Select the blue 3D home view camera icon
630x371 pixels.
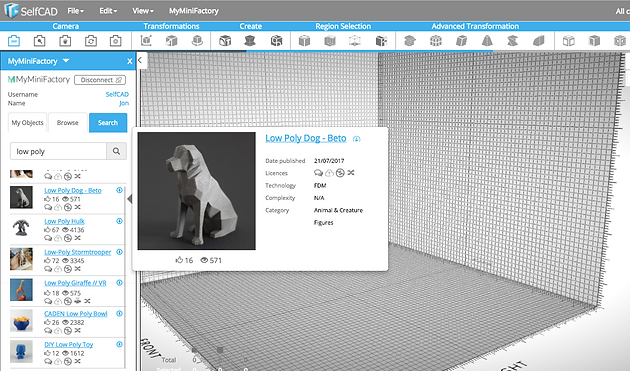[x=14, y=41]
